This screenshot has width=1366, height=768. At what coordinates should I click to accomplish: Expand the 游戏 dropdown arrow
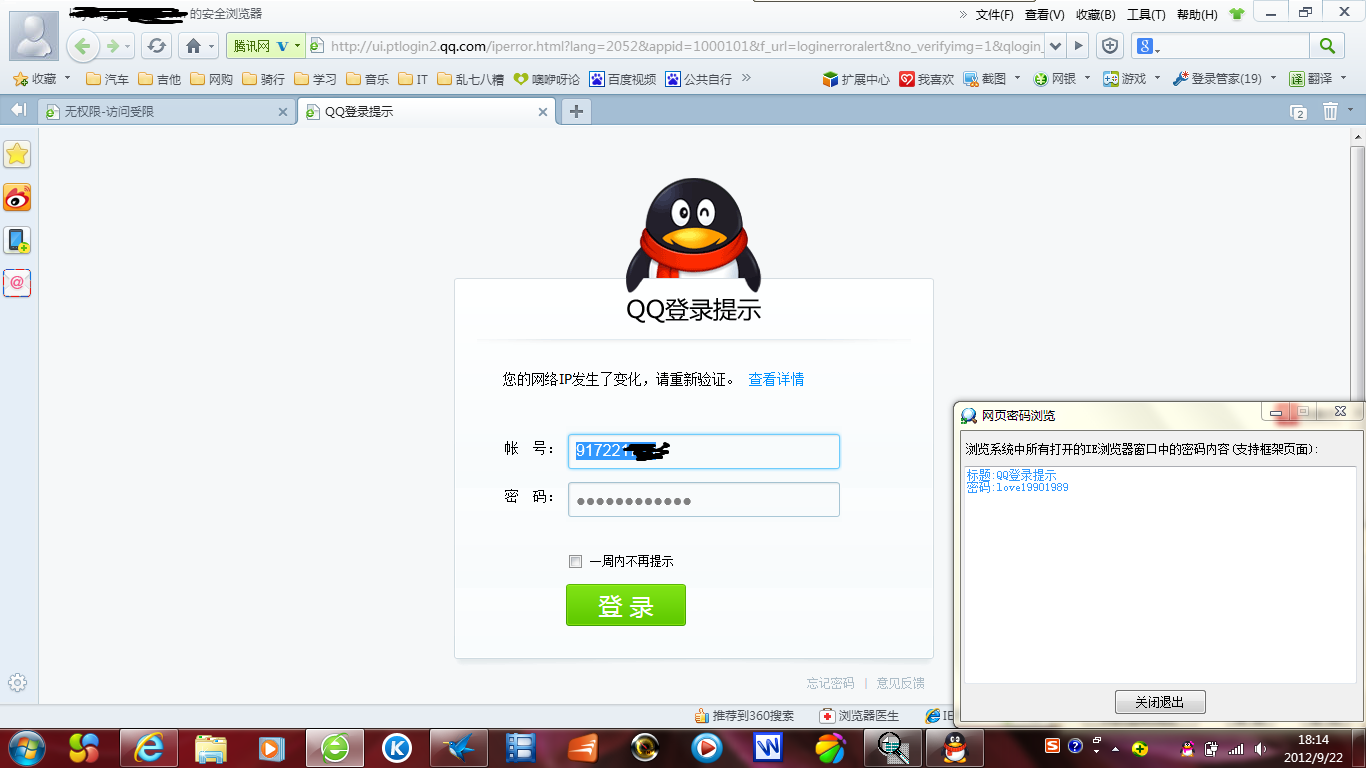(x=1157, y=78)
